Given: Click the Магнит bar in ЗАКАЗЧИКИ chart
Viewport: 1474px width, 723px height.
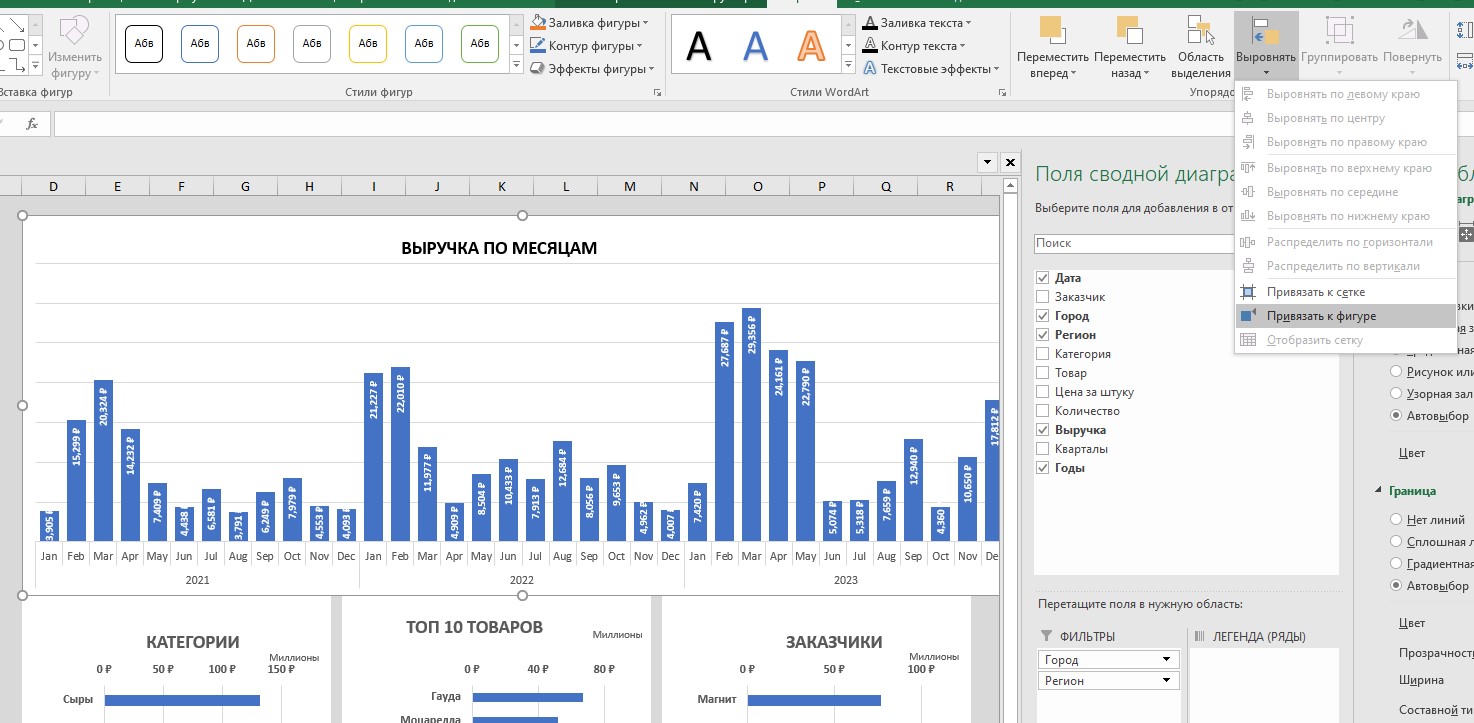Looking at the screenshot, I should 814,700.
